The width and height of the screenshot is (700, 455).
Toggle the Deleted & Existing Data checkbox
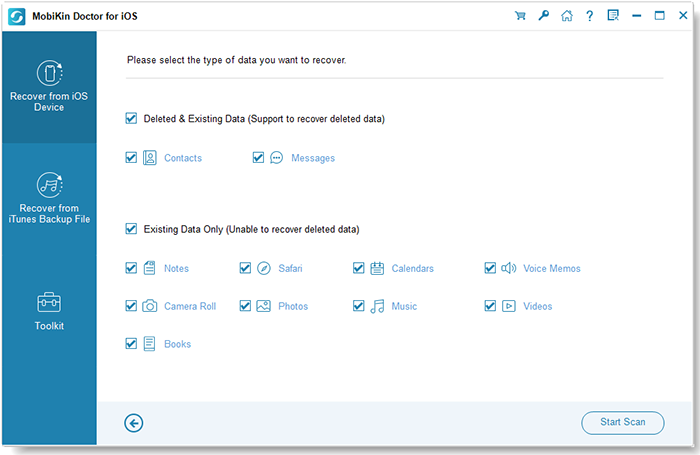[x=131, y=118]
